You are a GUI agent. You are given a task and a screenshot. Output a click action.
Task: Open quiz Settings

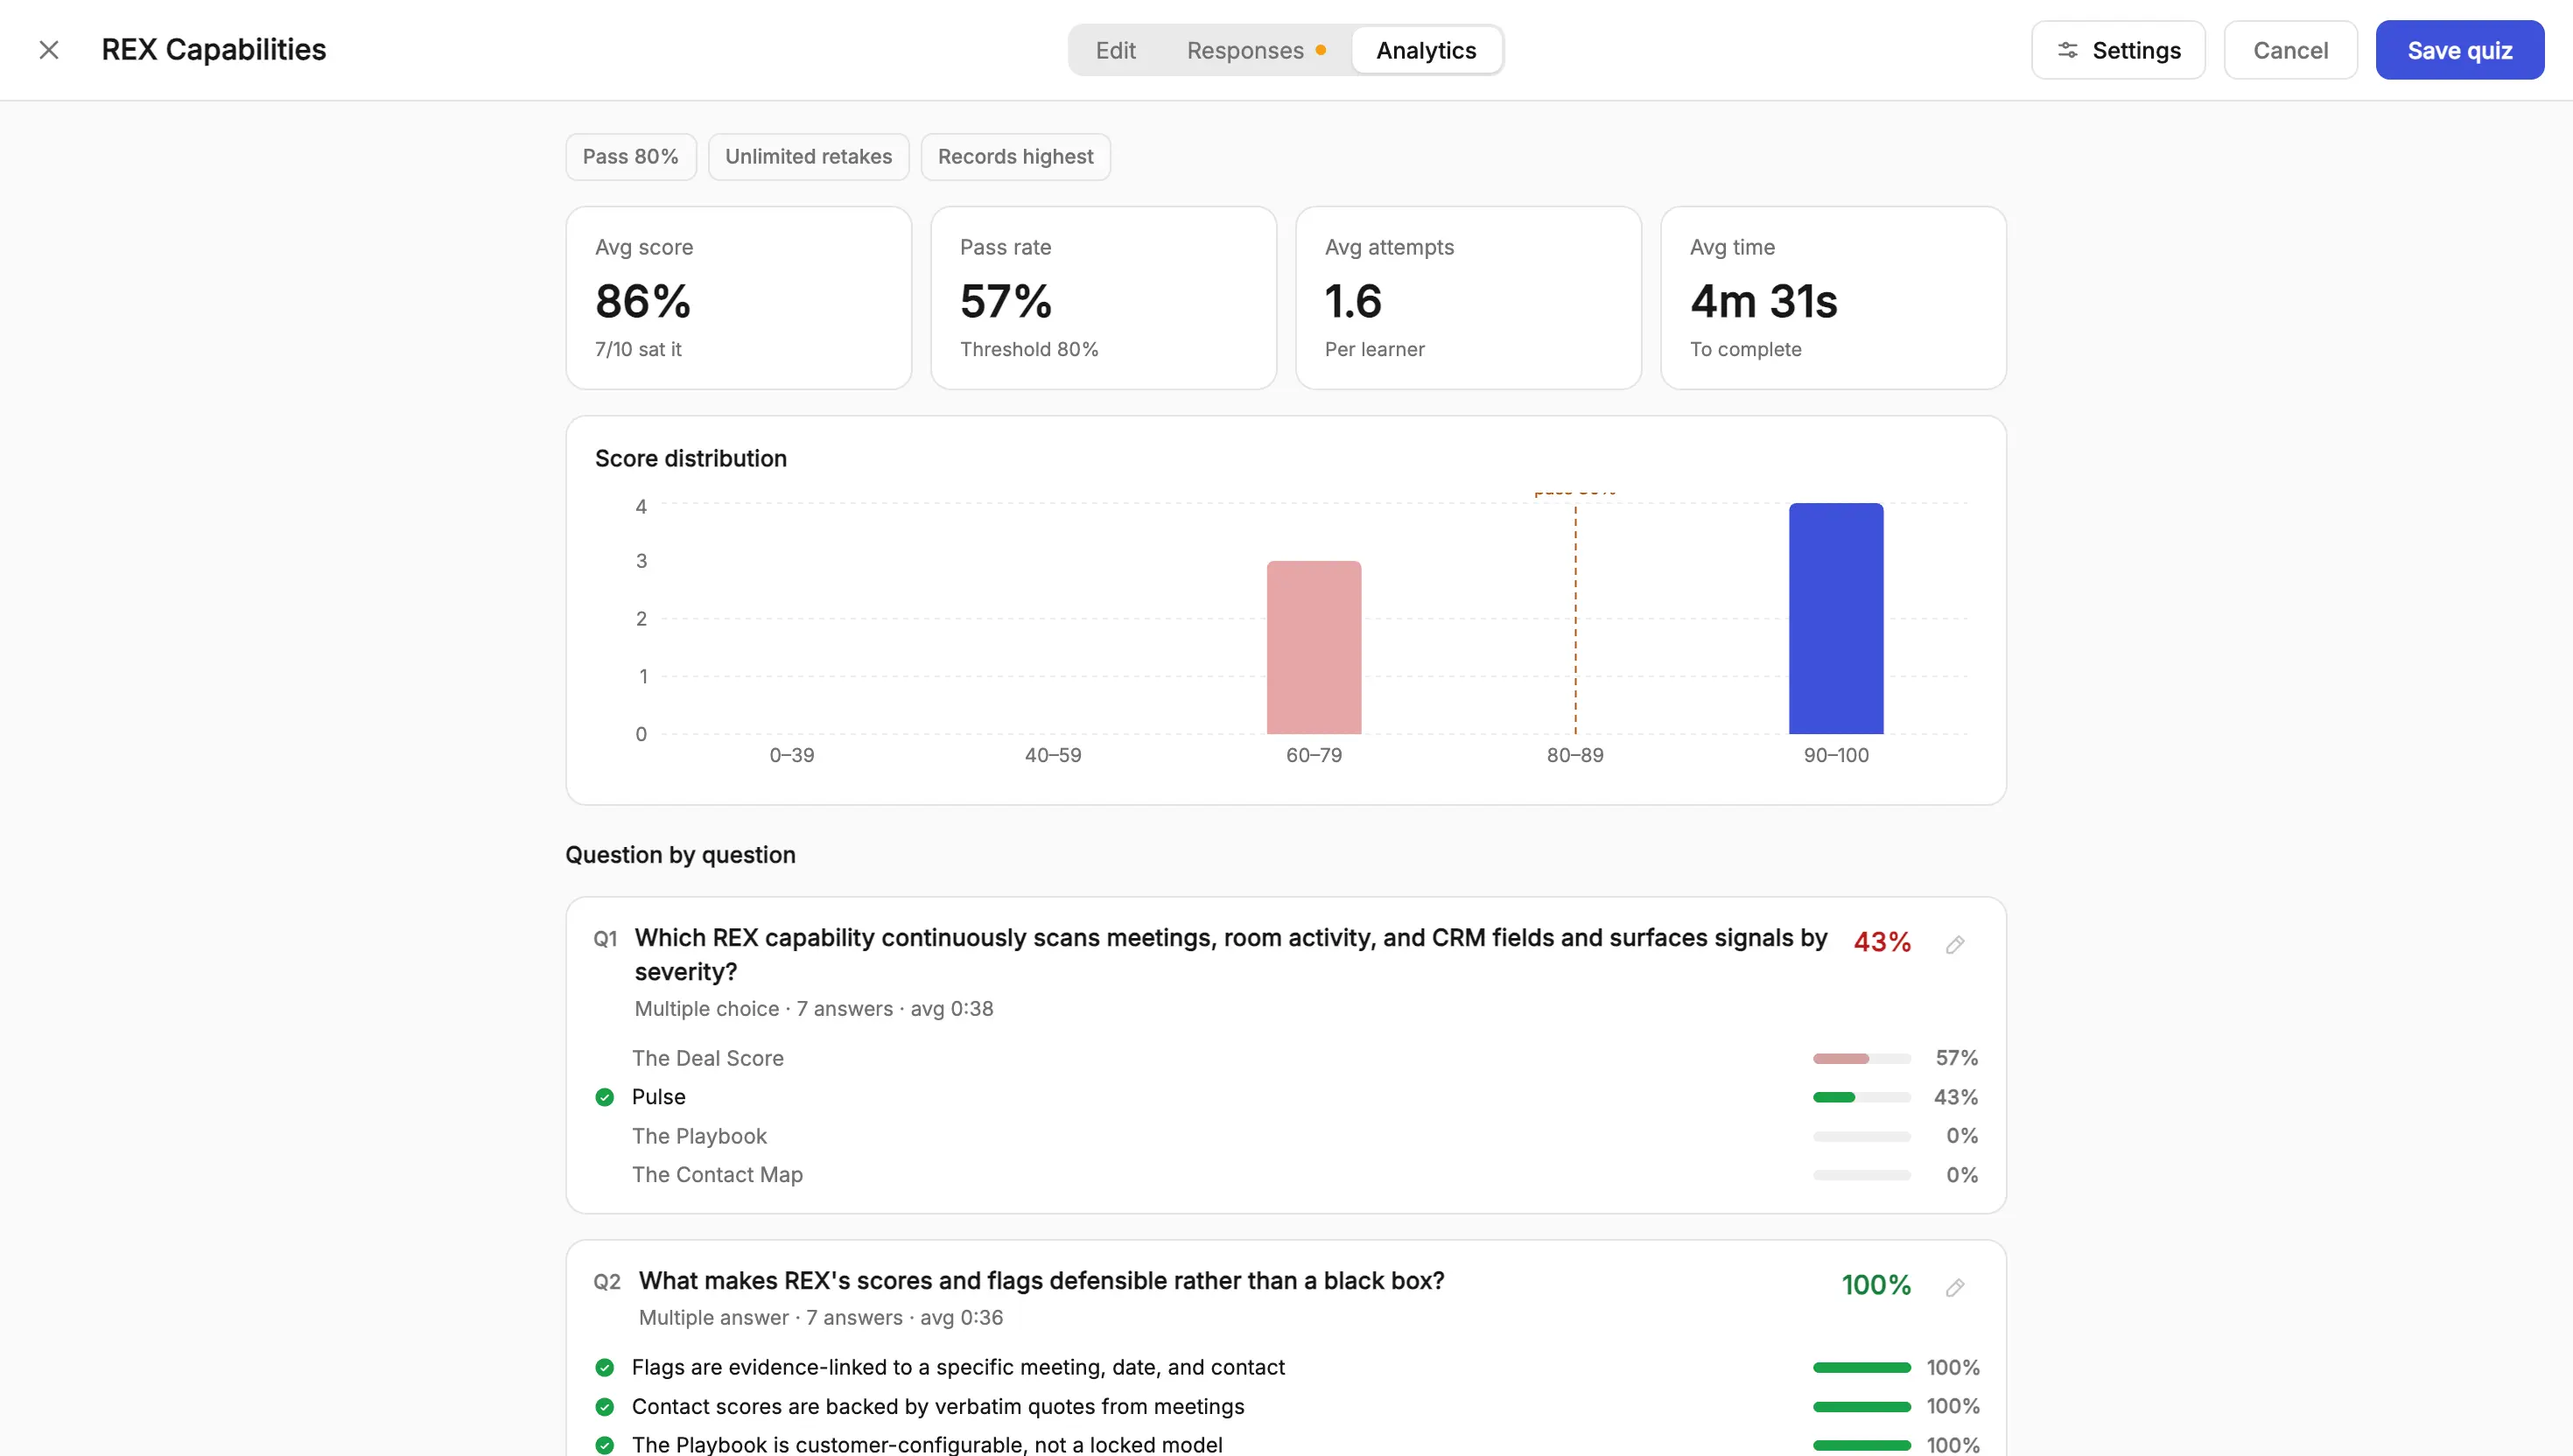[2118, 50]
